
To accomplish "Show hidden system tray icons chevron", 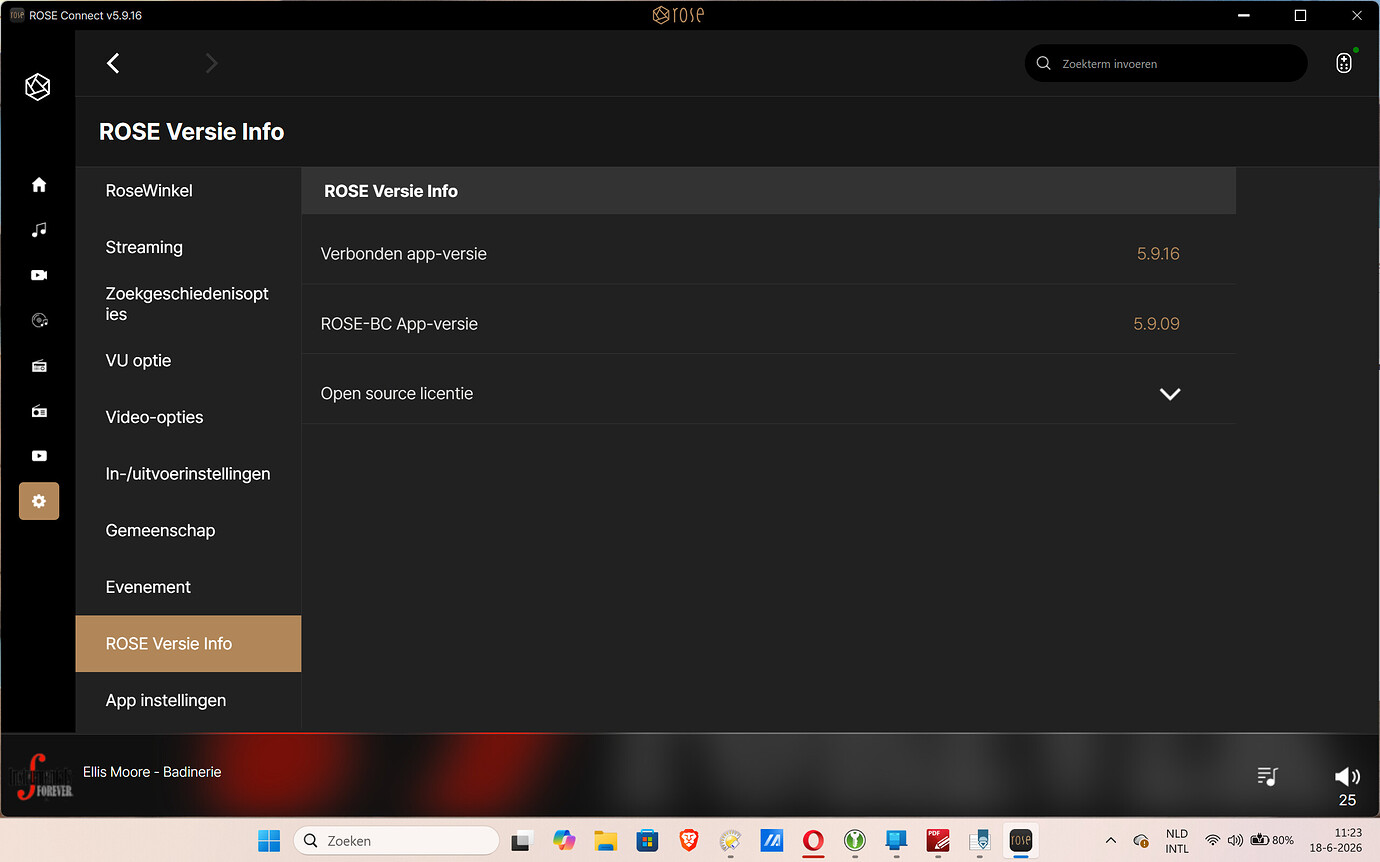I will [1110, 841].
